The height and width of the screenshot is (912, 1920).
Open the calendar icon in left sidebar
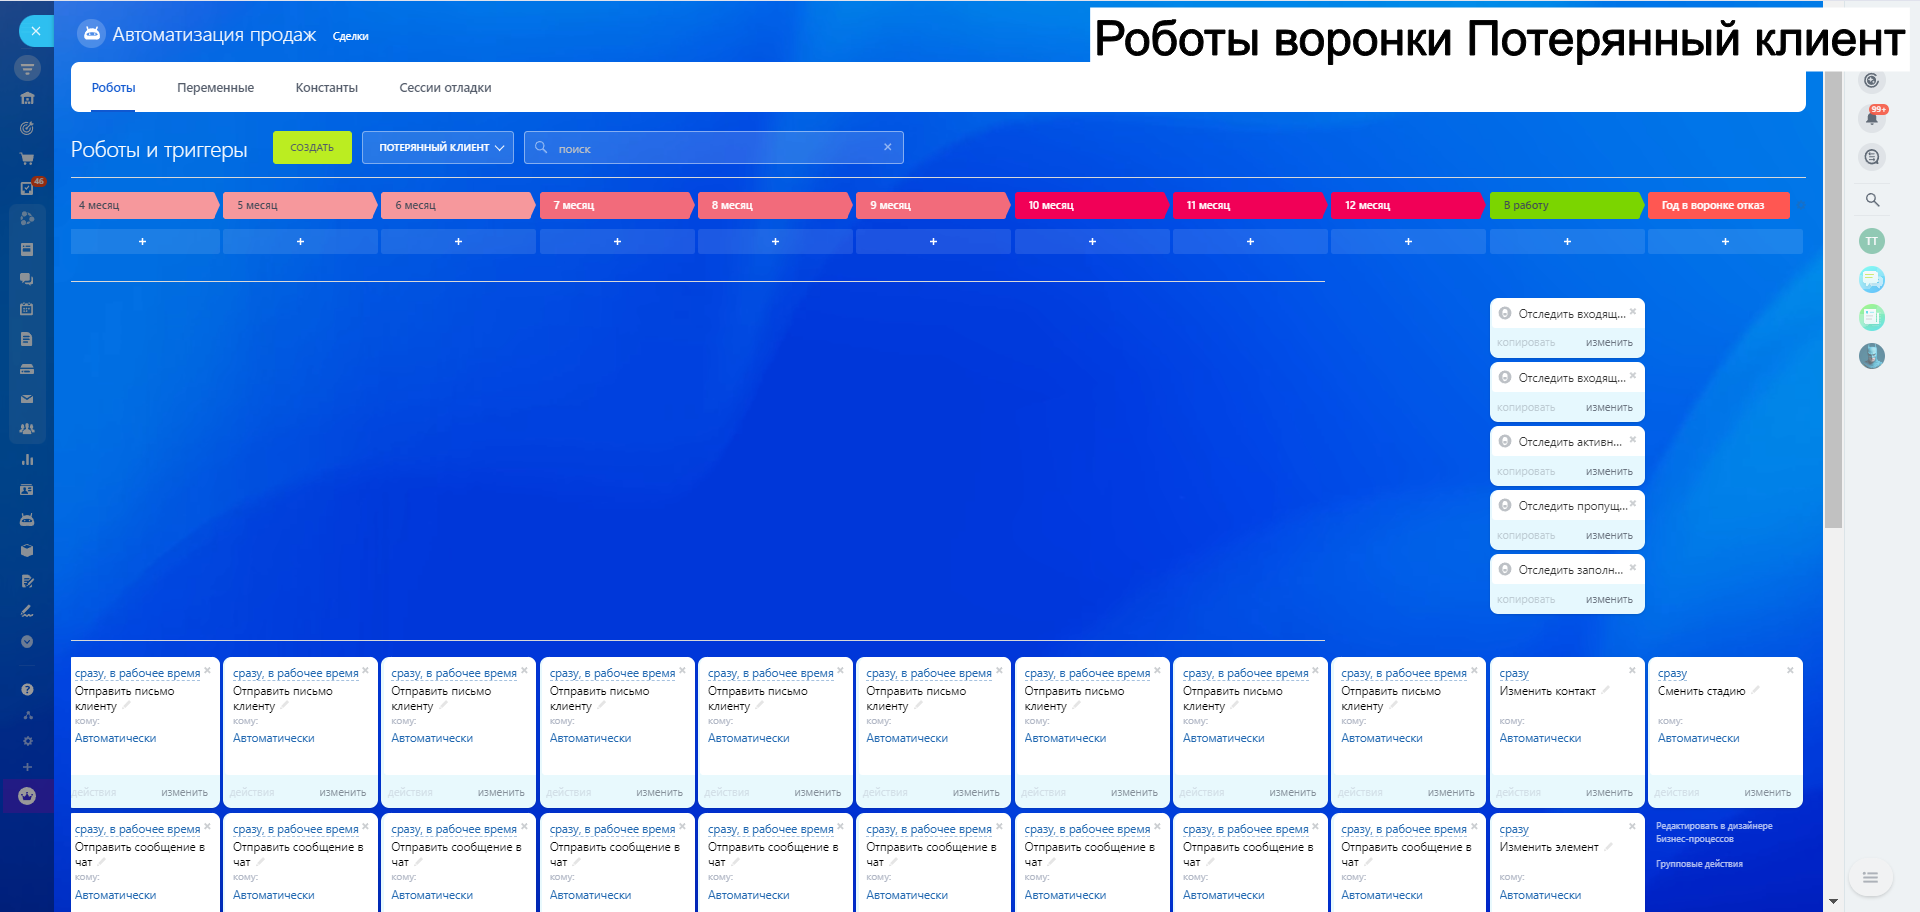(x=27, y=309)
